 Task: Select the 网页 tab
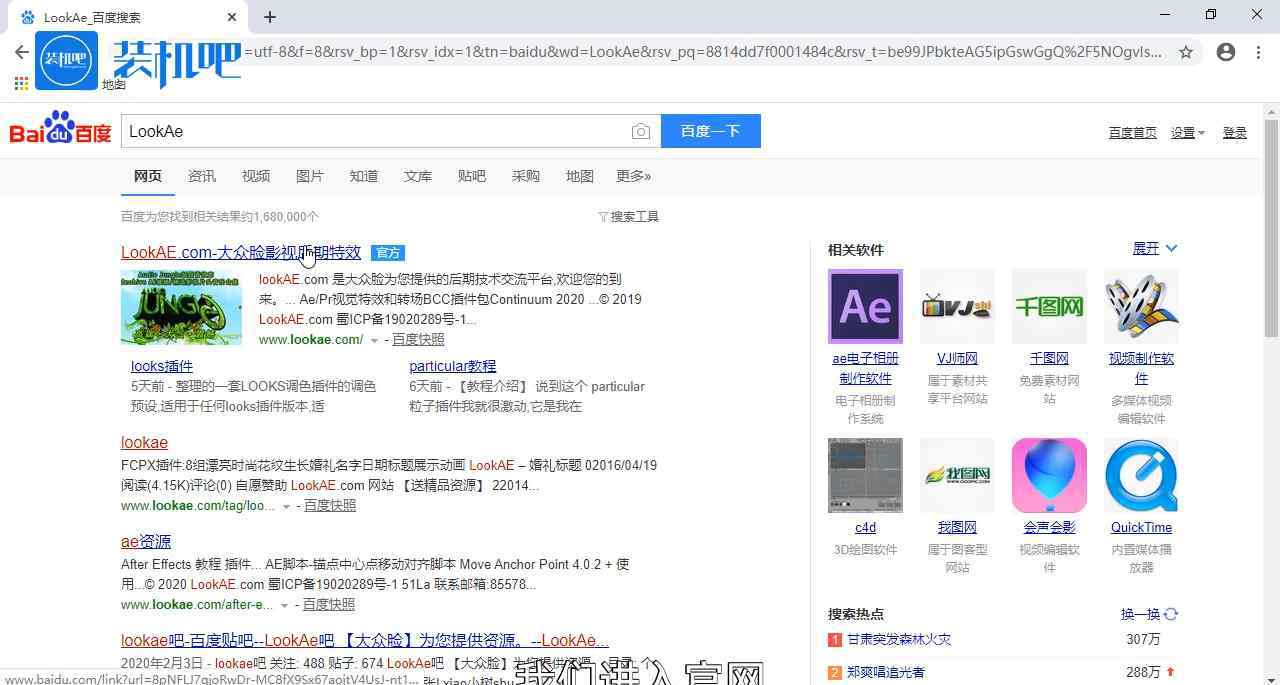click(x=148, y=176)
